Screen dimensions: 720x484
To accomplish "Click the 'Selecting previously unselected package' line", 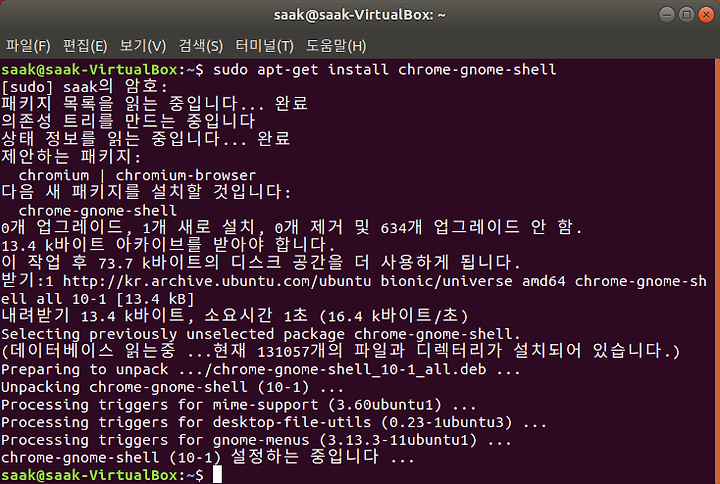I will (260, 334).
